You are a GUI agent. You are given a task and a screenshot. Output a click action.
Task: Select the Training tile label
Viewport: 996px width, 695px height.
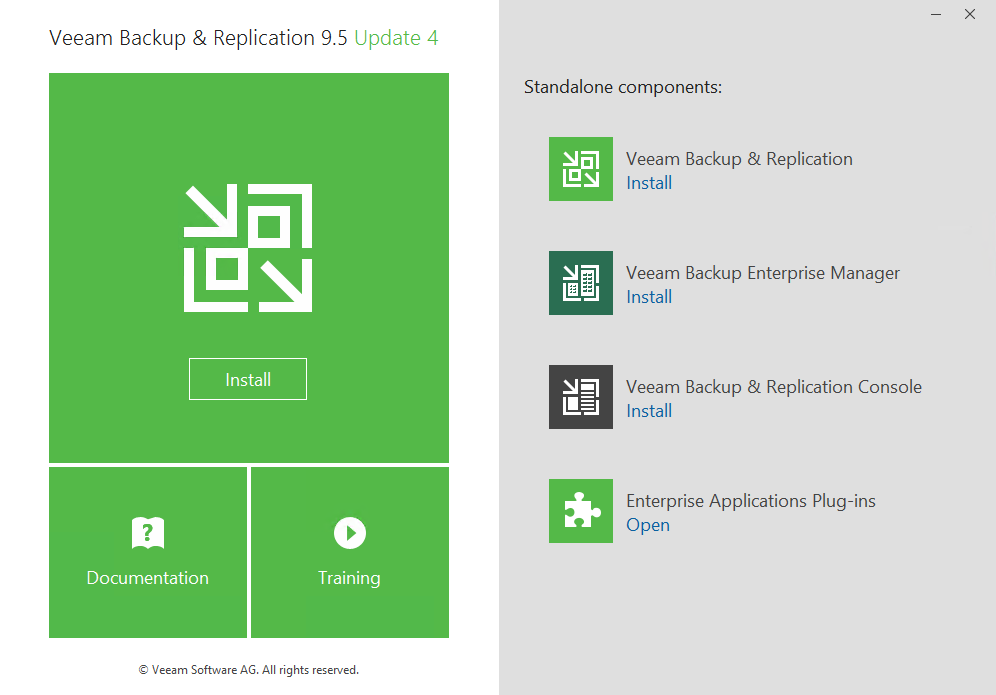pyautogui.click(x=349, y=578)
